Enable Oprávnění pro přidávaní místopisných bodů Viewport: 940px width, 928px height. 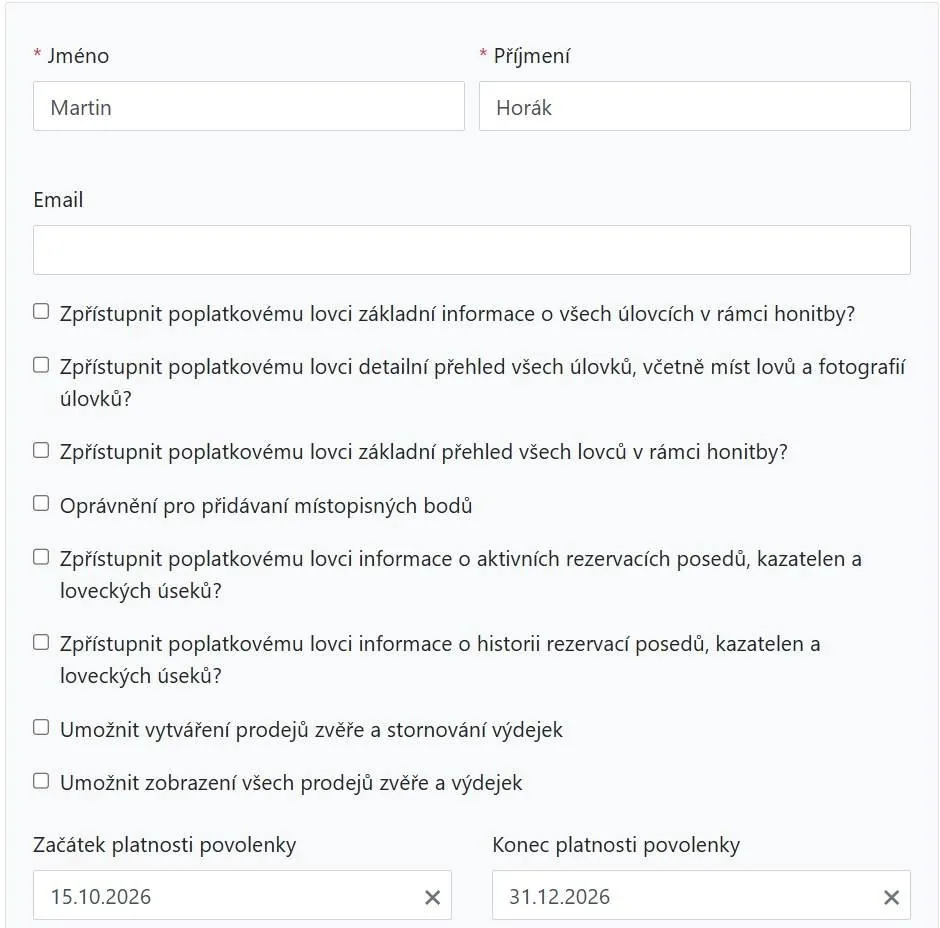click(x=41, y=503)
